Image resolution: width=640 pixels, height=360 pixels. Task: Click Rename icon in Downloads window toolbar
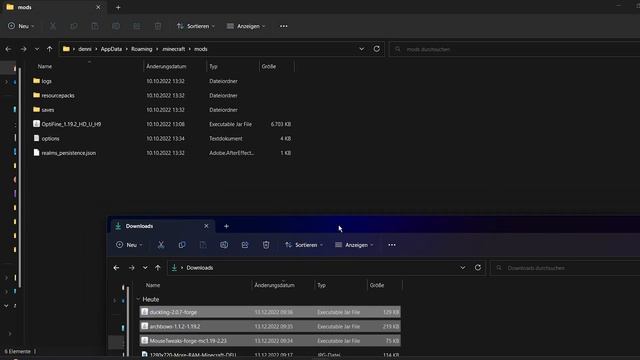224,245
